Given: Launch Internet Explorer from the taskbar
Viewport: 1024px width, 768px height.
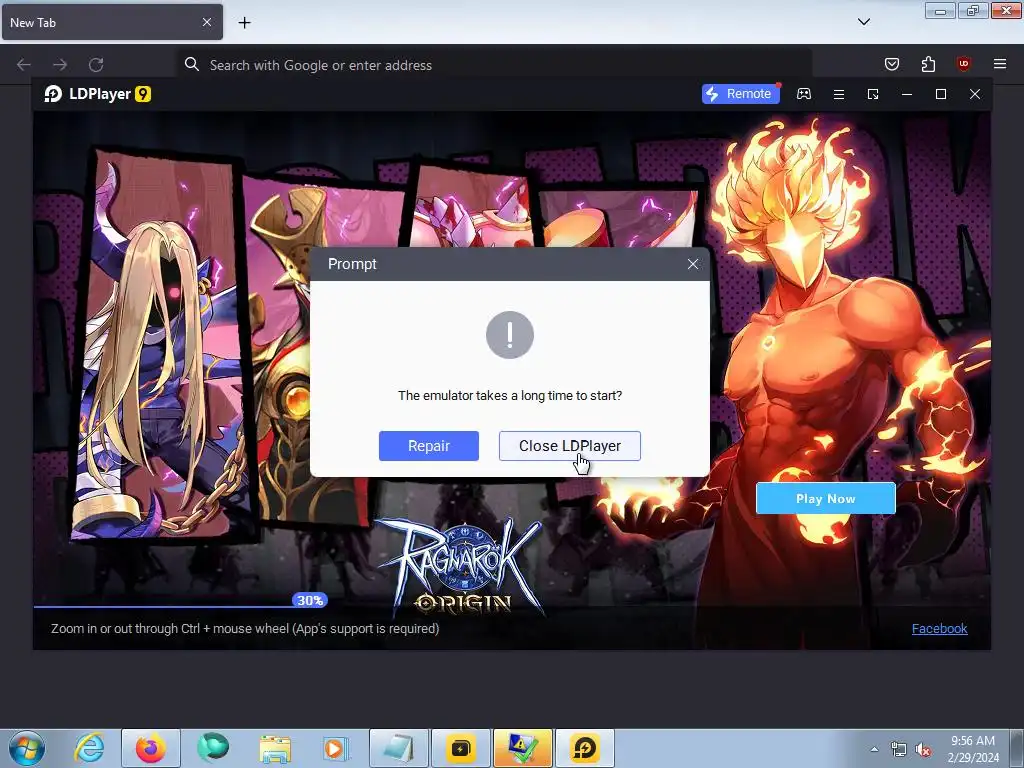Looking at the screenshot, I should click(89, 748).
